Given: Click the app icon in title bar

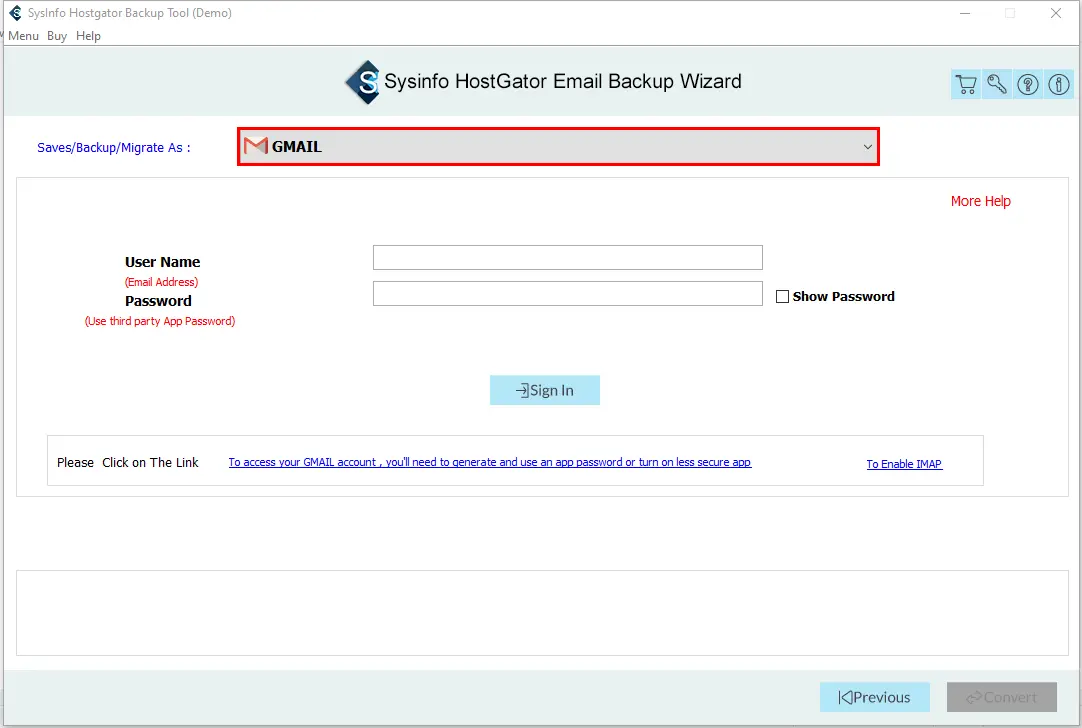Looking at the screenshot, I should [15, 12].
